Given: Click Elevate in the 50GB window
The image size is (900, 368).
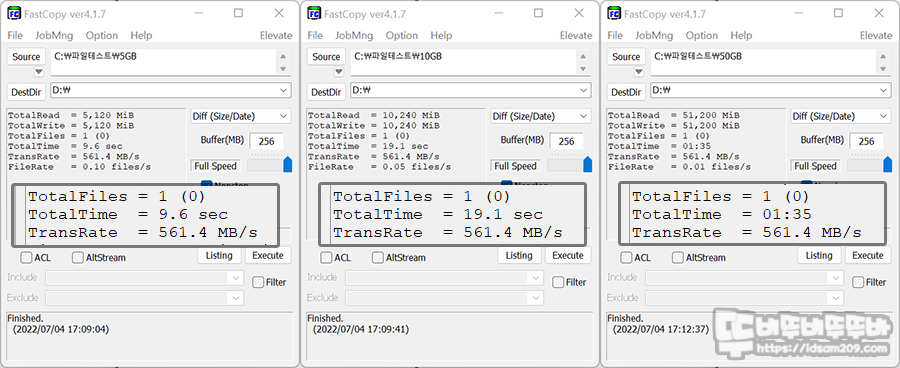Looking at the screenshot, I should click(876, 36).
